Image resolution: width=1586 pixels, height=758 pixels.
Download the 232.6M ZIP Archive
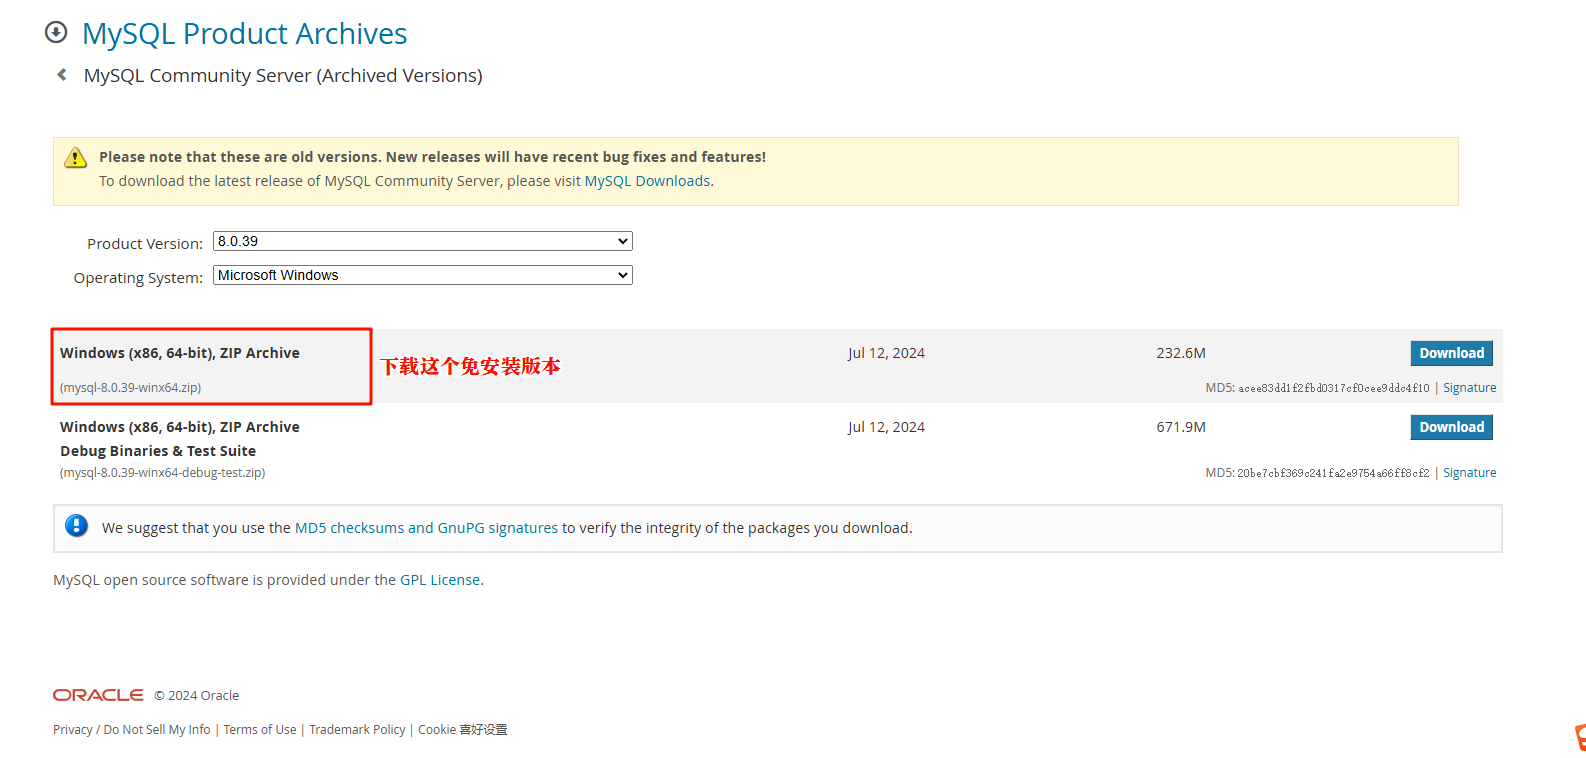click(1451, 353)
